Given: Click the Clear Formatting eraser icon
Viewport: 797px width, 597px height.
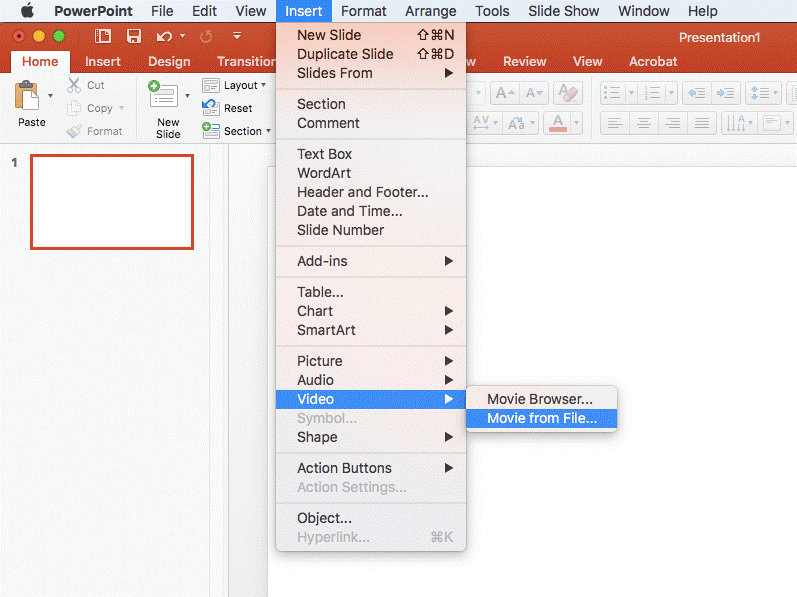Looking at the screenshot, I should tap(567, 93).
